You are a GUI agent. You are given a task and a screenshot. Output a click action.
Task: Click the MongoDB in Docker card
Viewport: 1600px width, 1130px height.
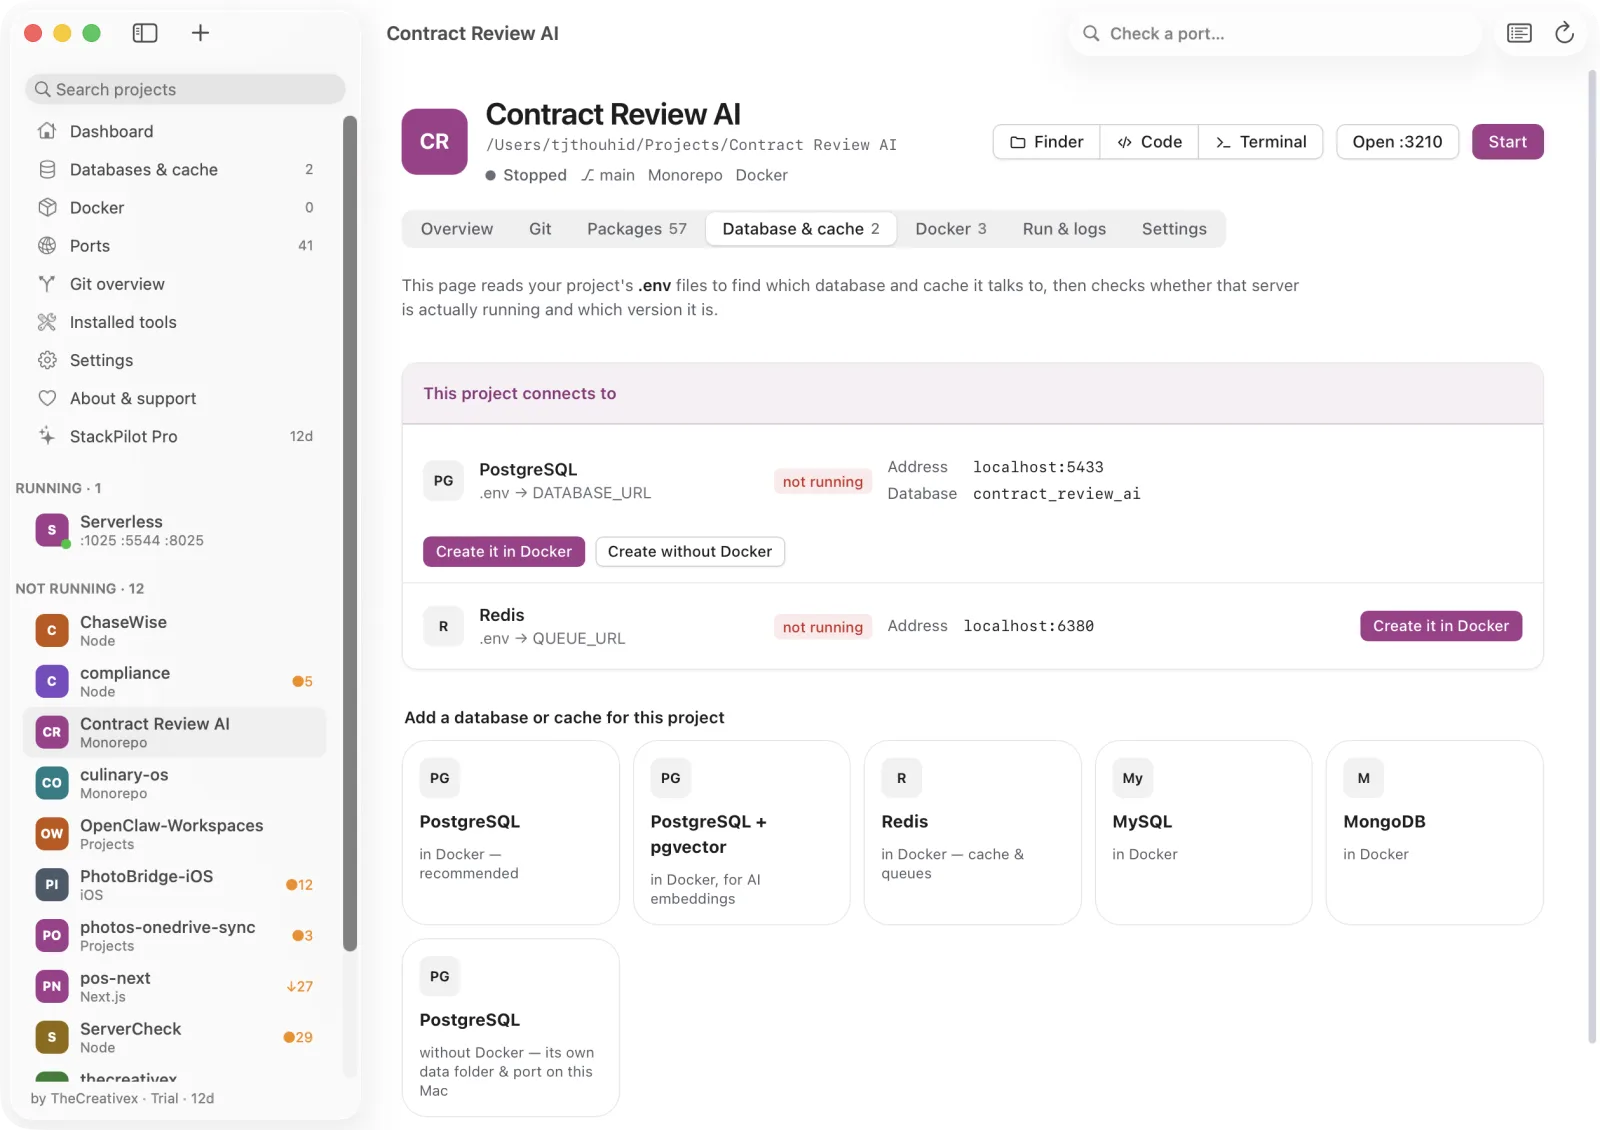1434,832
